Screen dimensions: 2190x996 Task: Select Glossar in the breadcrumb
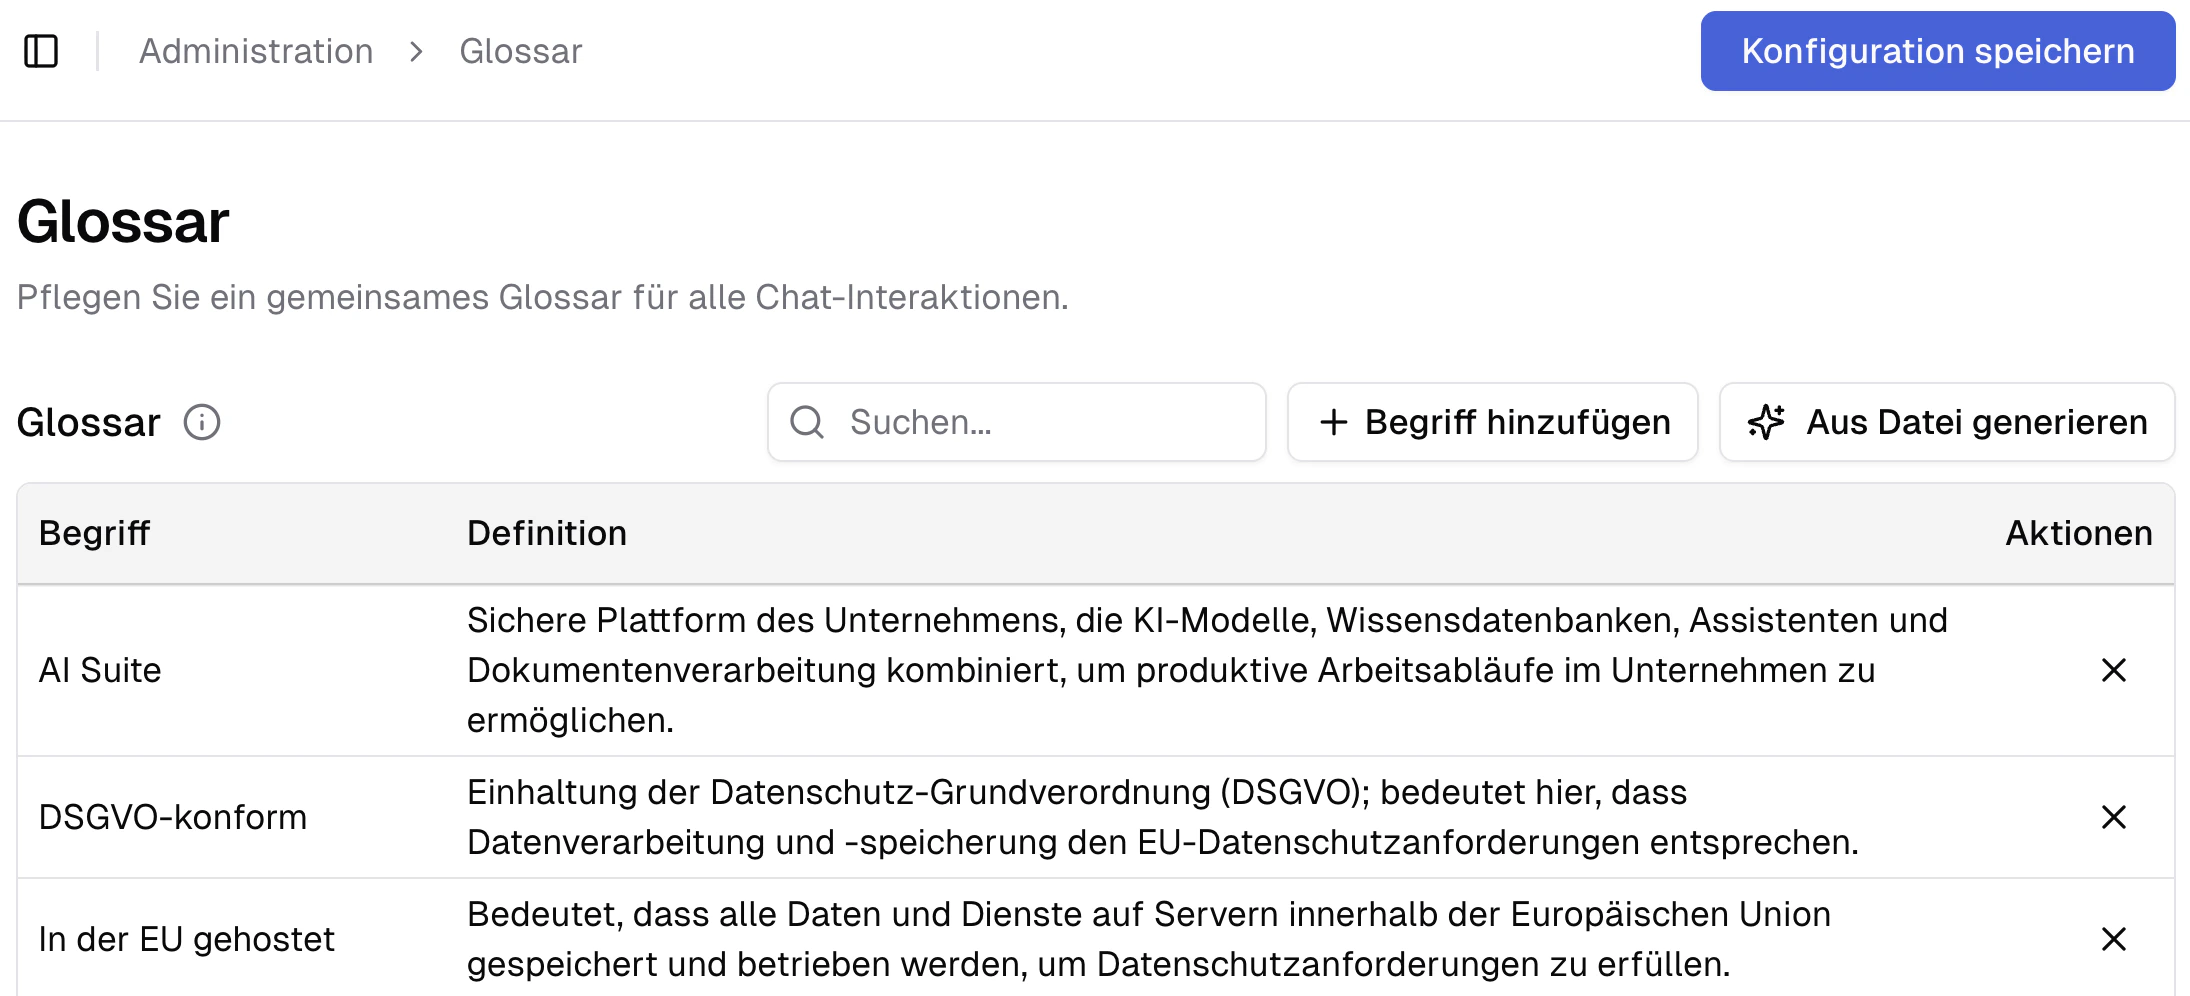click(x=520, y=50)
